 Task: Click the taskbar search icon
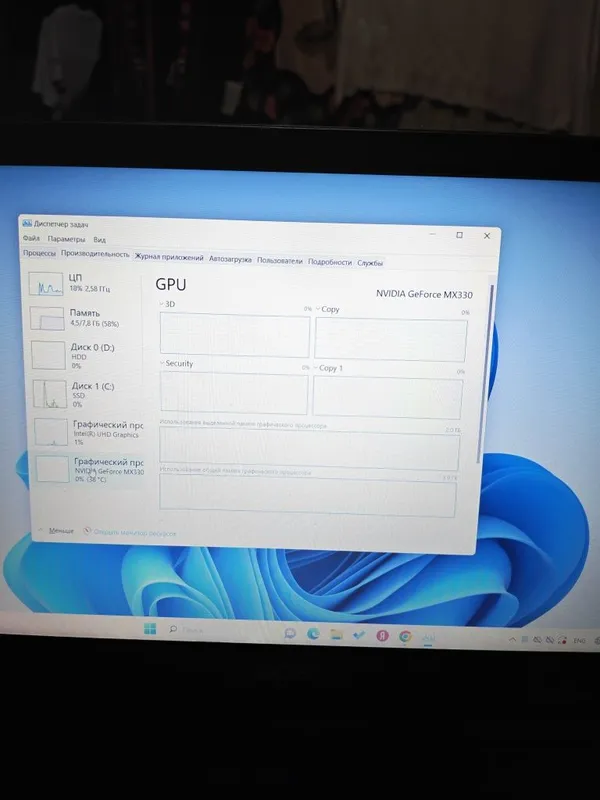pyautogui.click(x=173, y=630)
